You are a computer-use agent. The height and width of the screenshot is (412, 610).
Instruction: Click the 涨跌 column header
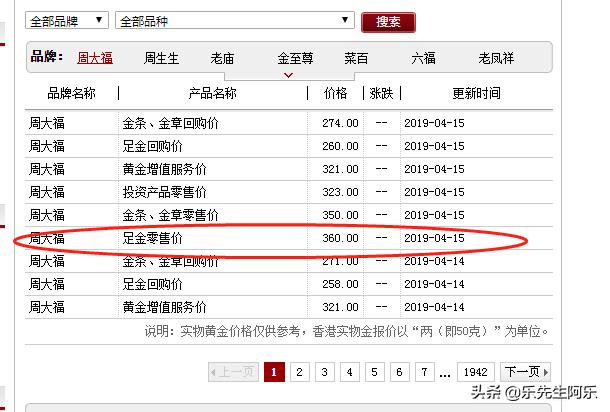point(381,93)
